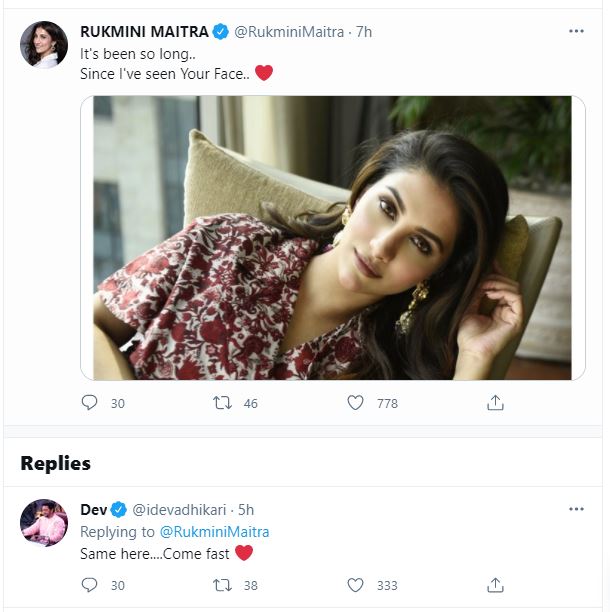The height and width of the screenshot is (612, 610).
Task: Share Rukmini Maitra's tweet
Action: (x=494, y=403)
